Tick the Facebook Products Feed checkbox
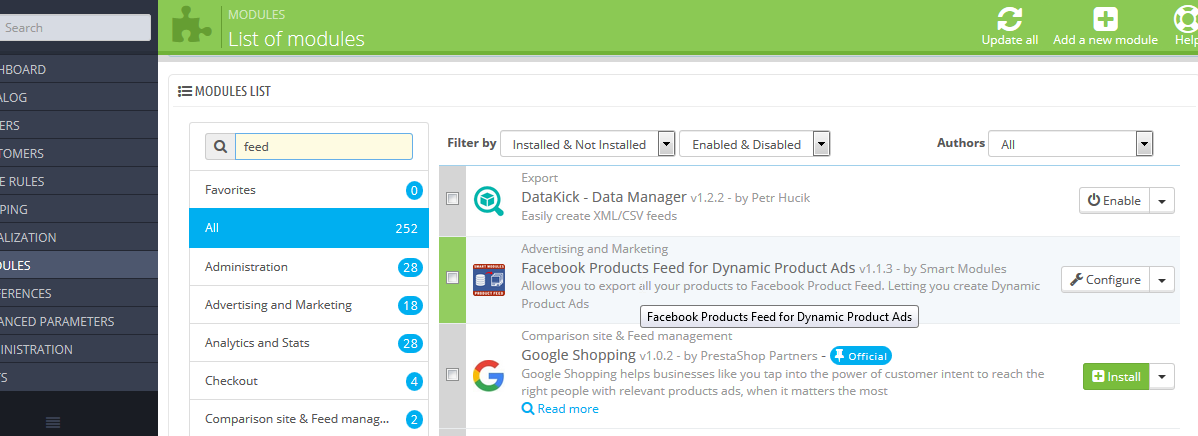Viewport: 1198px width, 436px height. (452, 277)
